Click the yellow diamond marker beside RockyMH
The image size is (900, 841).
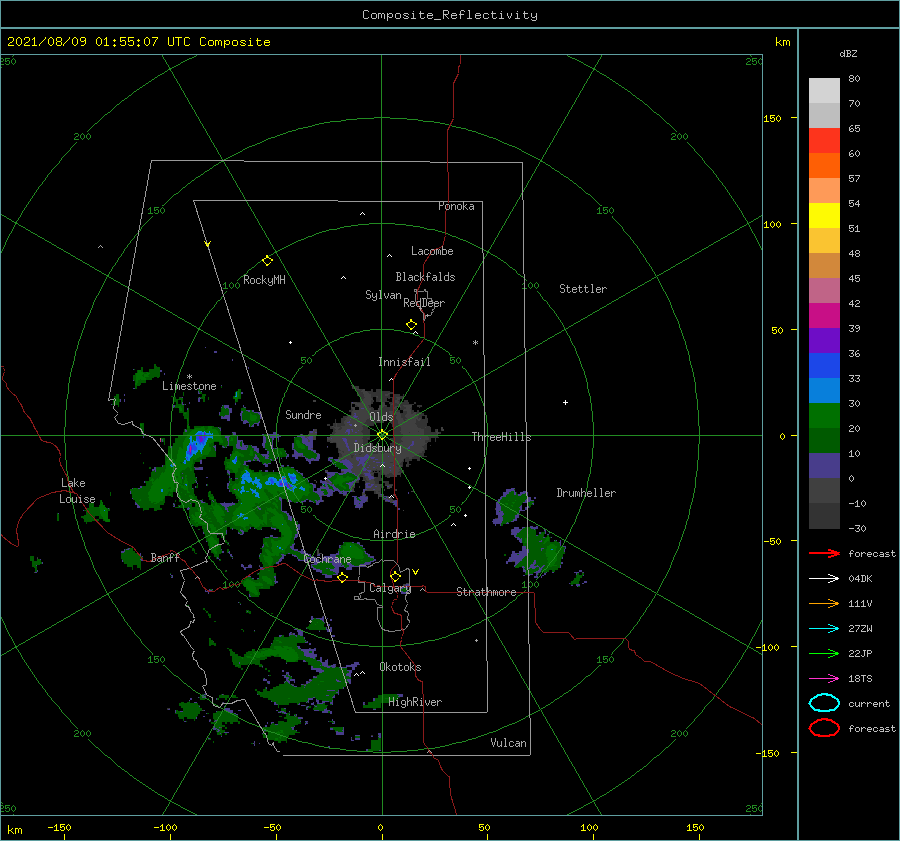click(267, 261)
